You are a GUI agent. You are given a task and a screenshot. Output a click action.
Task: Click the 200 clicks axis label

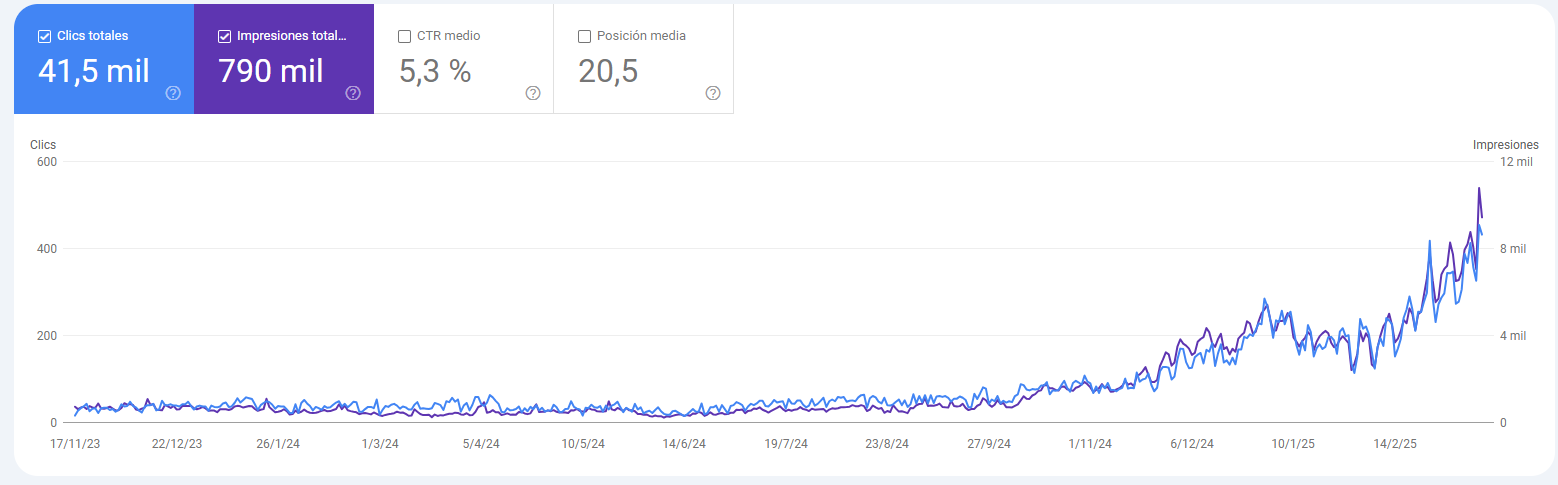[46, 336]
